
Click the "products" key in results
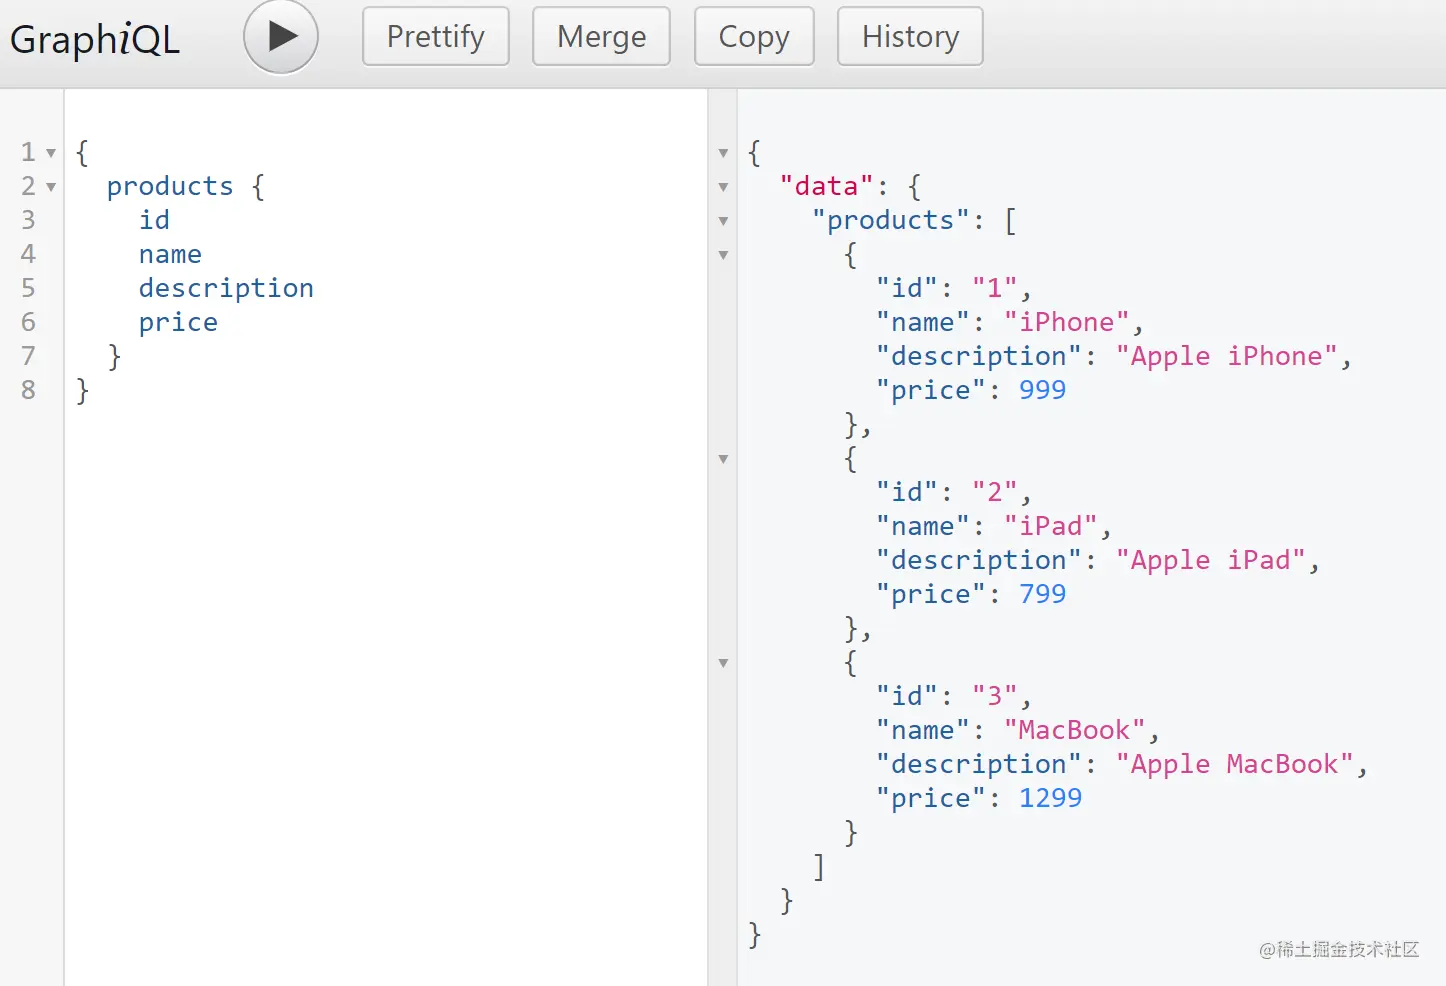[891, 220]
